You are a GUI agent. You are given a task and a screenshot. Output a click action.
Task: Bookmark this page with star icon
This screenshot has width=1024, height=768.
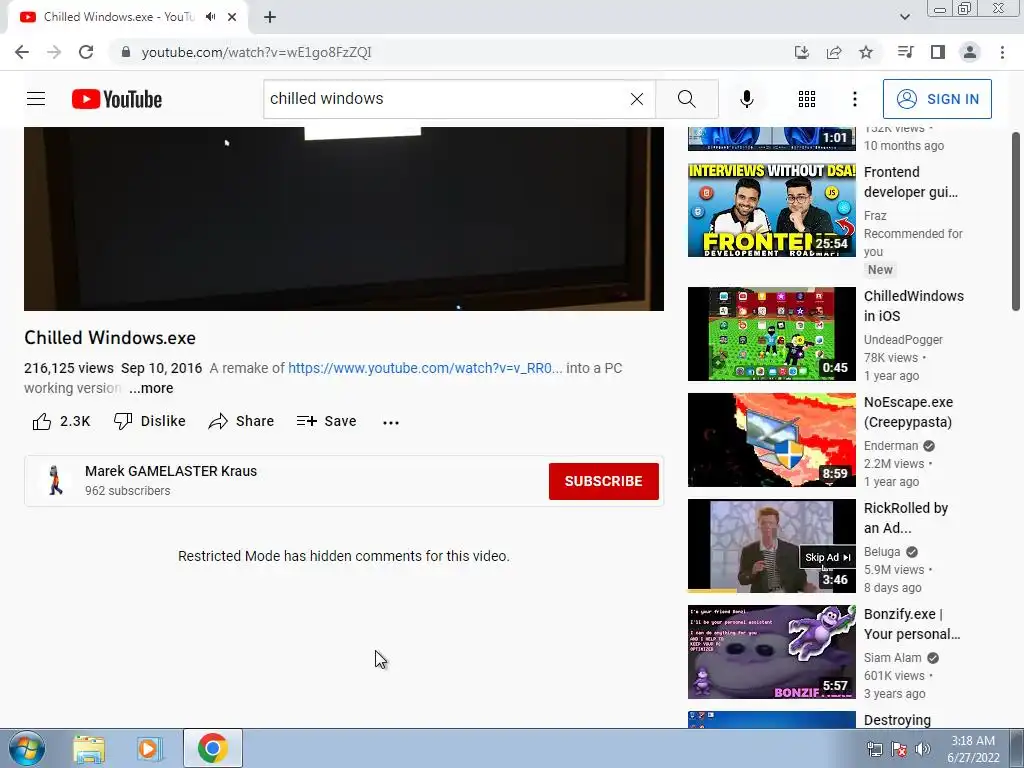[x=866, y=52]
